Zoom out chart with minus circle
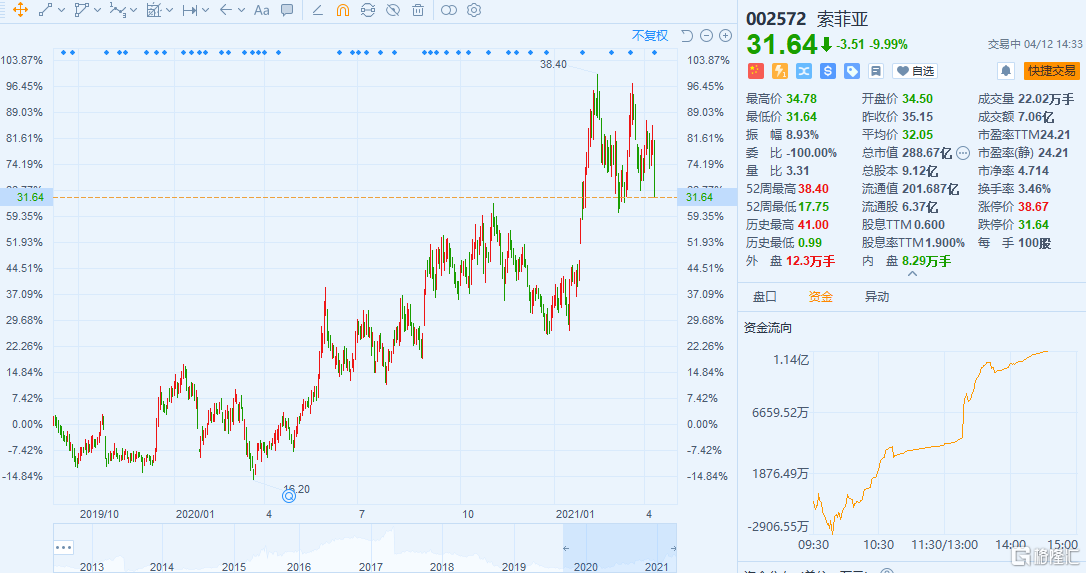The height and width of the screenshot is (573, 1086). (x=706, y=36)
